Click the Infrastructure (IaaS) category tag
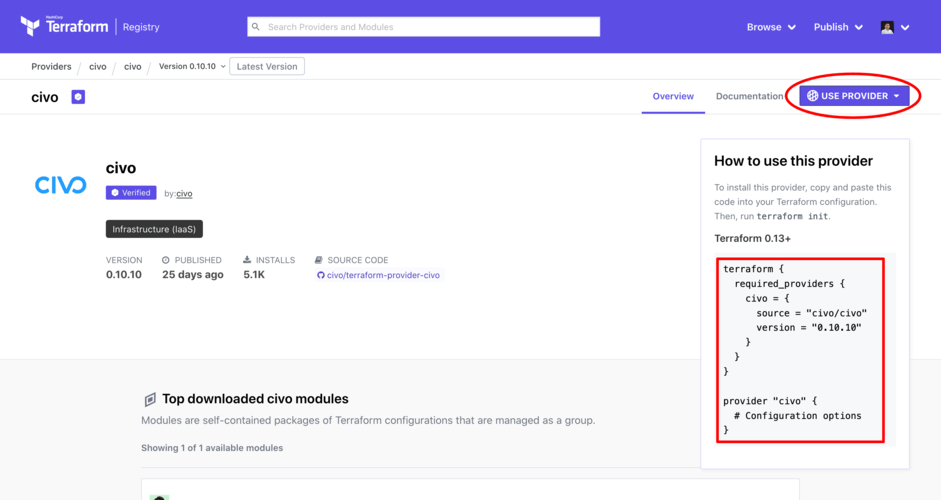 (x=154, y=229)
